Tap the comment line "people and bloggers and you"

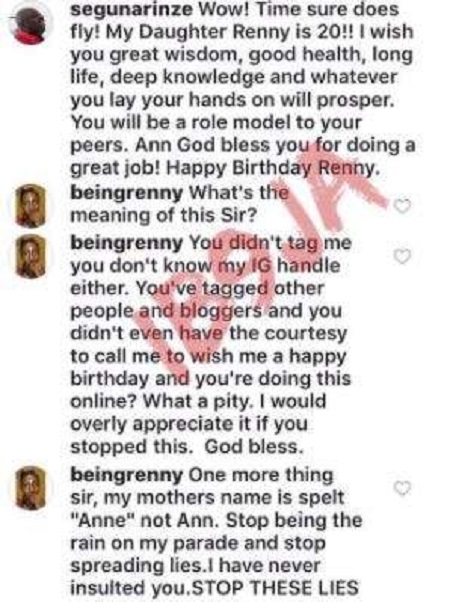pyautogui.click(x=206, y=311)
